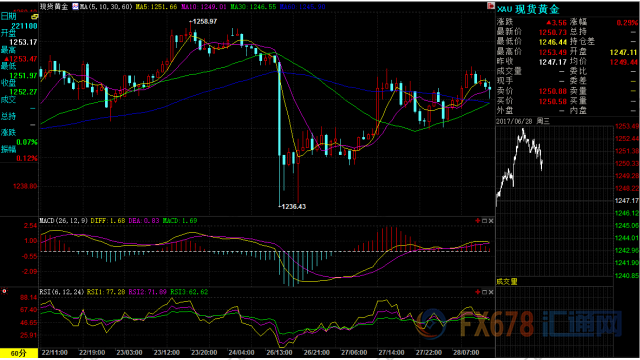The image size is (640, 360).
Task: Click red plus icon on RSI panel
Action: [478, 292]
